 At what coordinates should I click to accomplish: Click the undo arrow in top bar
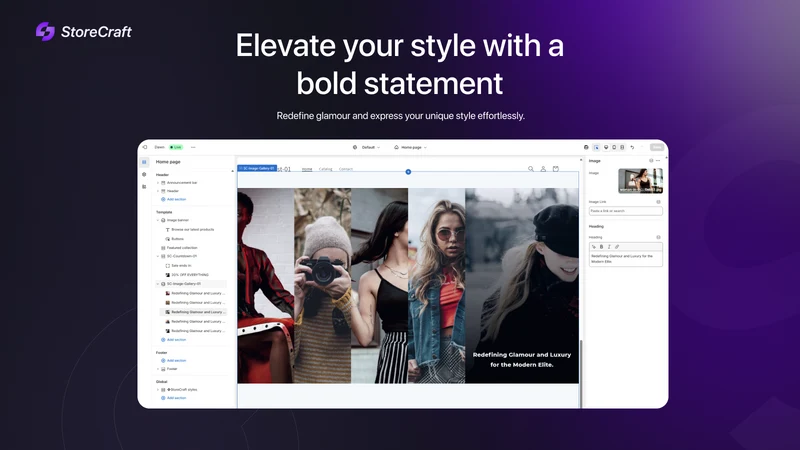(632, 147)
